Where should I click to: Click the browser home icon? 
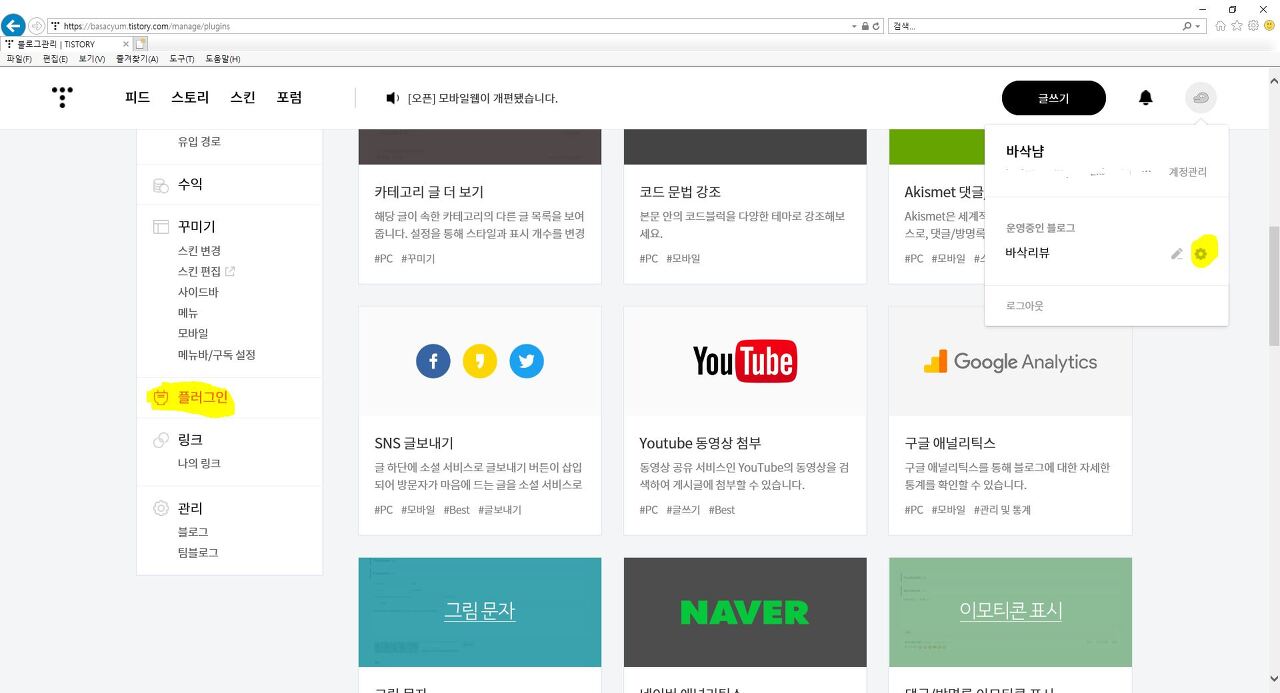click(x=1221, y=25)
